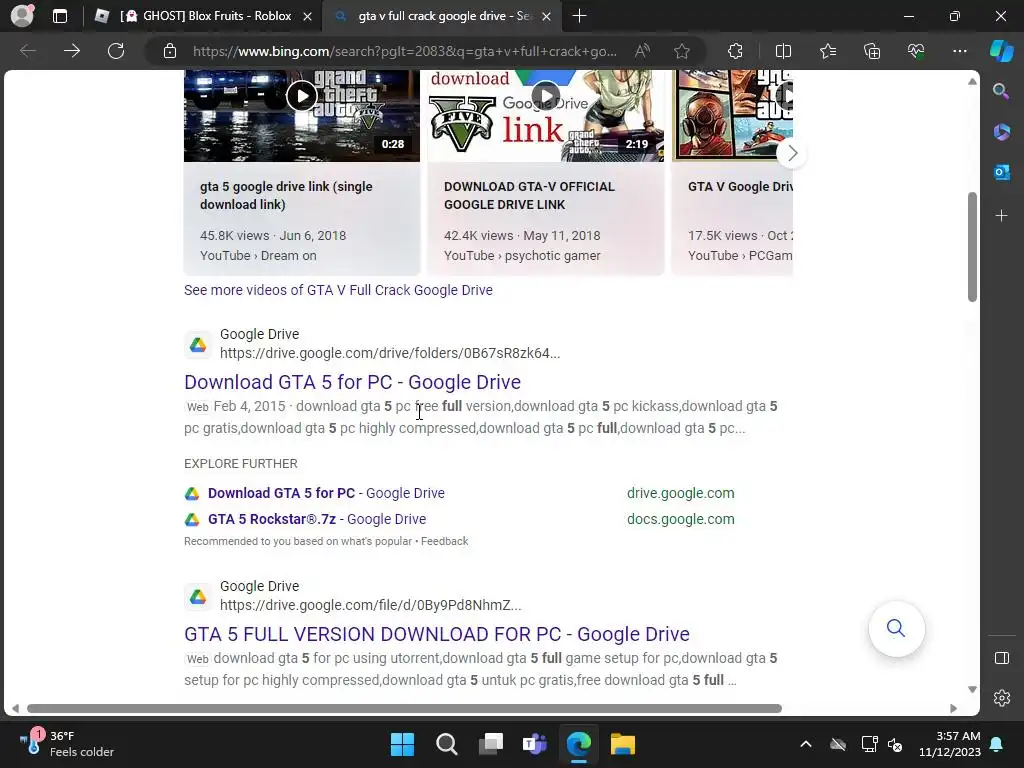
Task: Click the Google Drive favicon of first result
Action: 198,344
